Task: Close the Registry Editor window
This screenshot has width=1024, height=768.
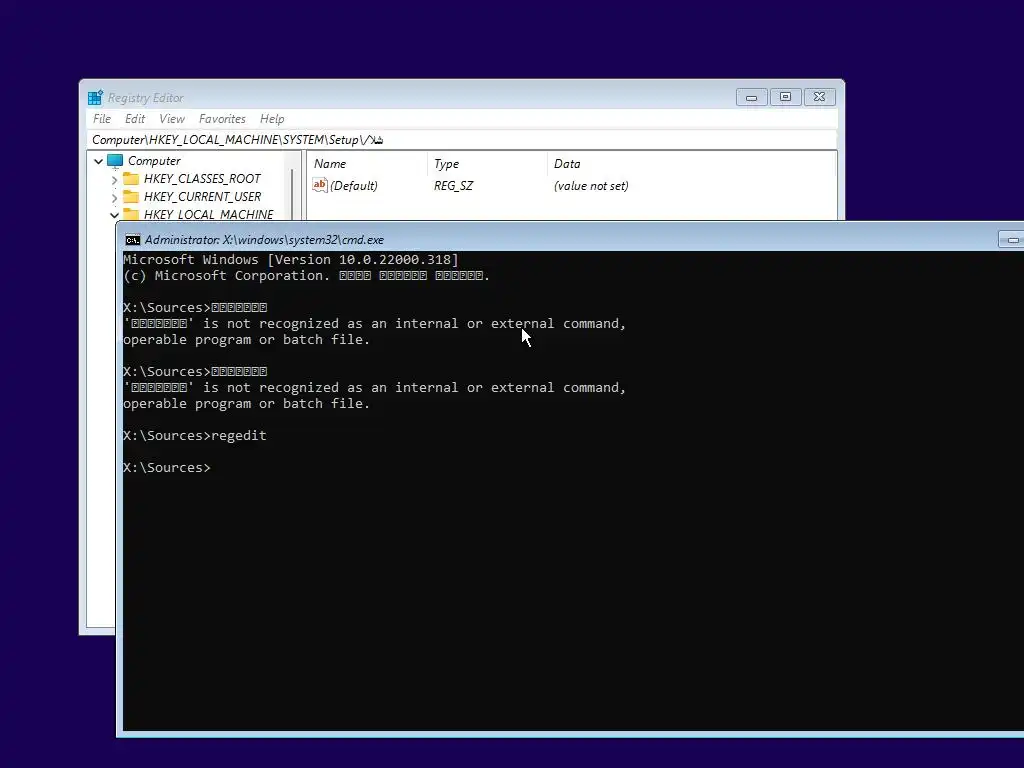Action: tap(819, 97)
